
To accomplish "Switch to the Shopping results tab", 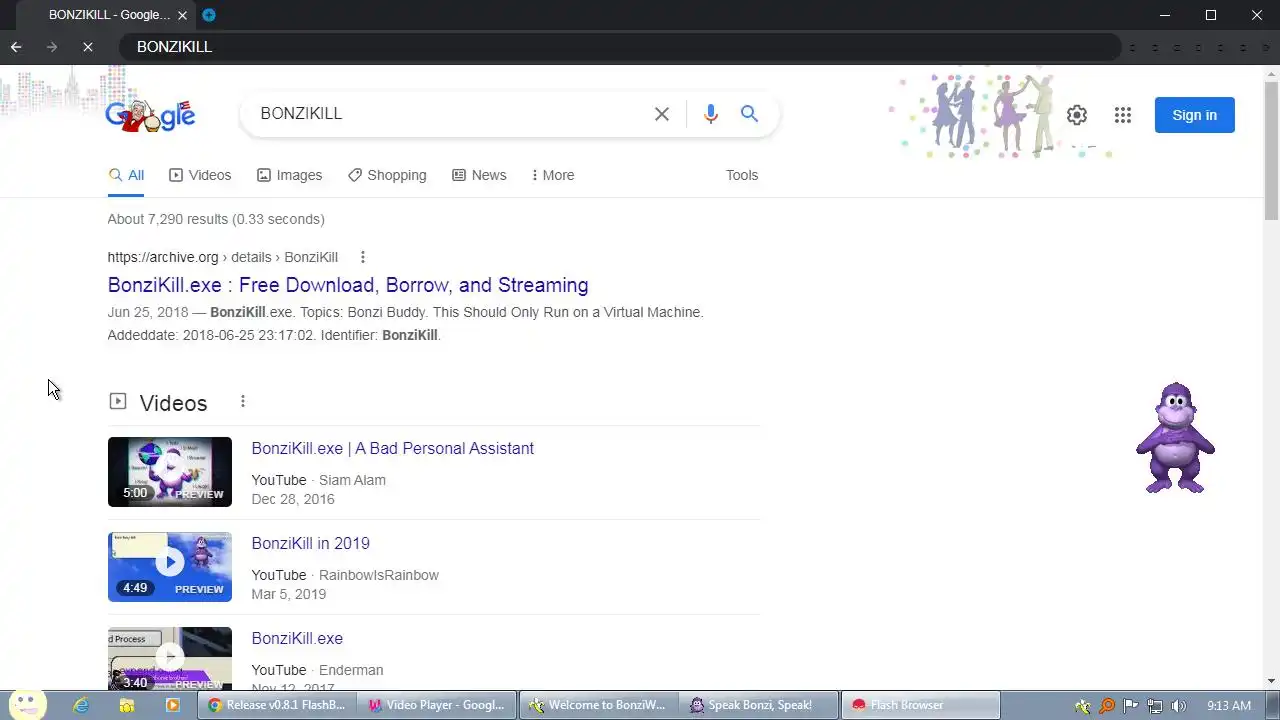I will coord(387,175).
